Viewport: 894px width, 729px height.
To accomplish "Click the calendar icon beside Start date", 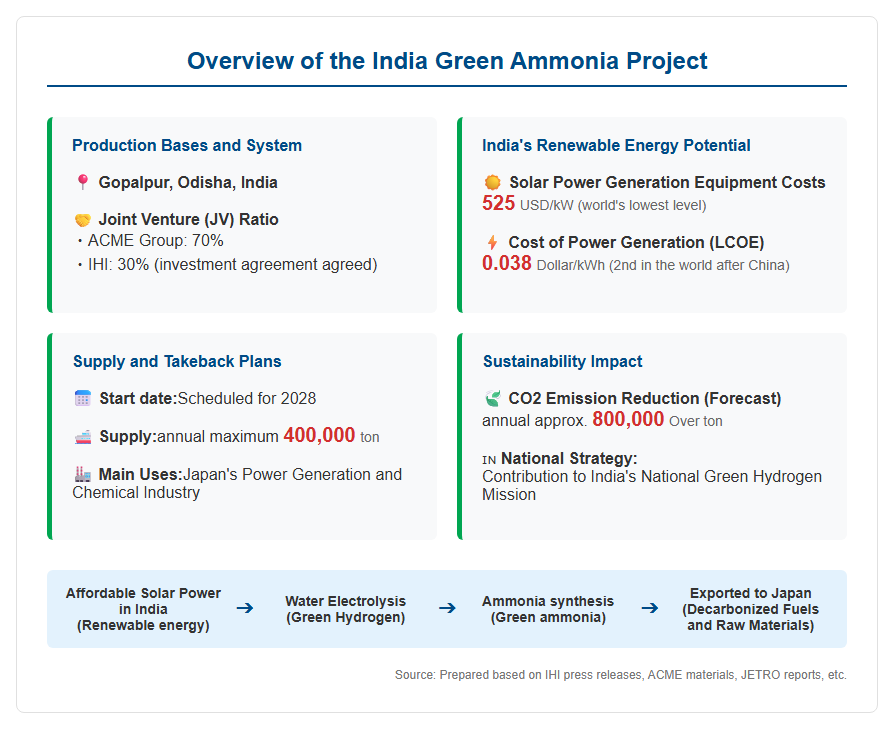I will point(83,398).
